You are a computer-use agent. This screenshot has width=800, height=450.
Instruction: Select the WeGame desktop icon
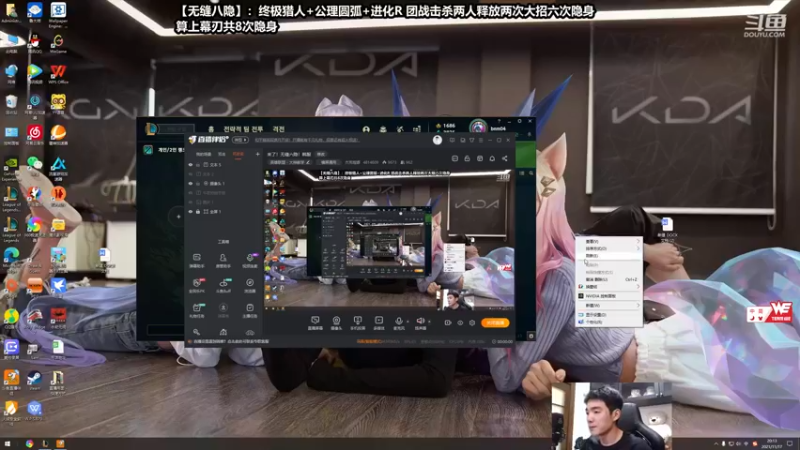[58, 42]
